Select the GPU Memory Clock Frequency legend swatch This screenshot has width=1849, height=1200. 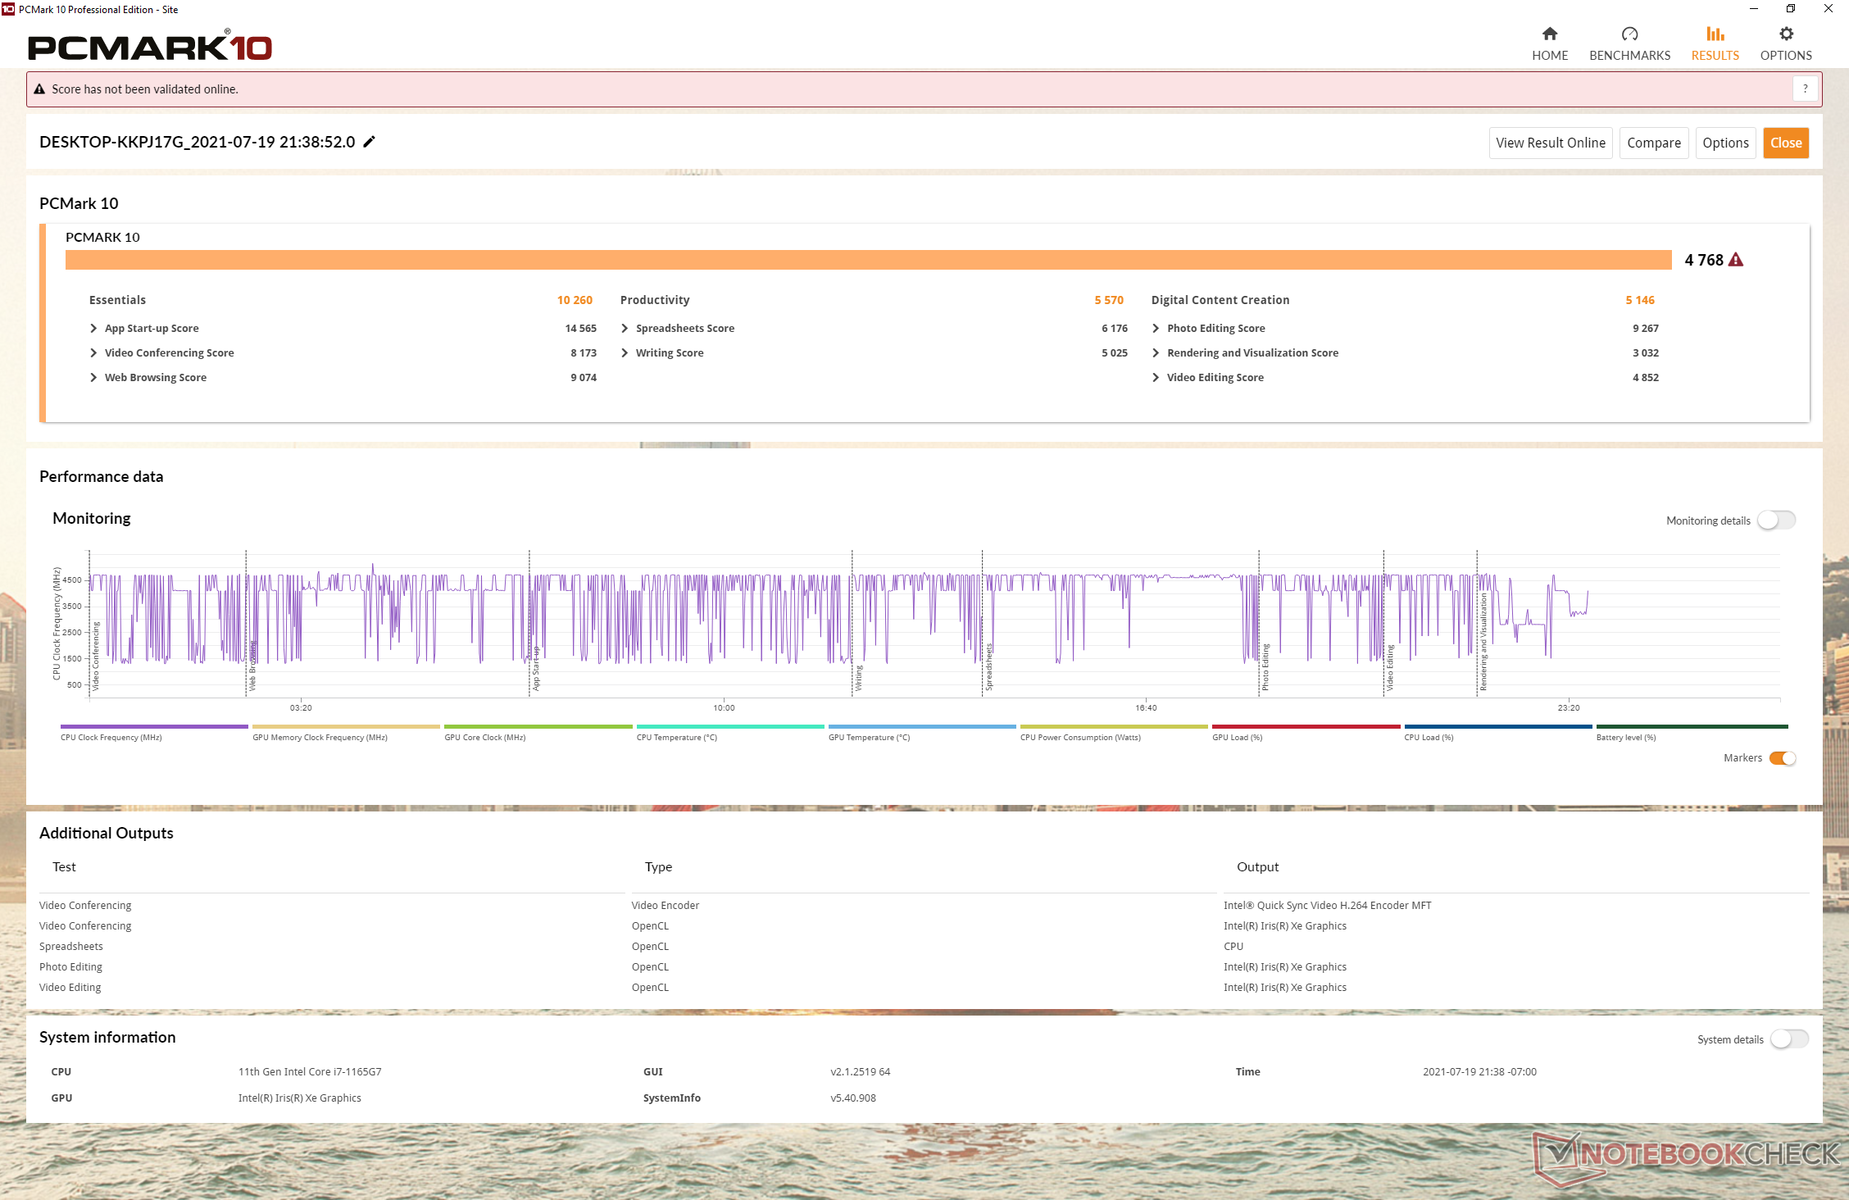point(346,727)
